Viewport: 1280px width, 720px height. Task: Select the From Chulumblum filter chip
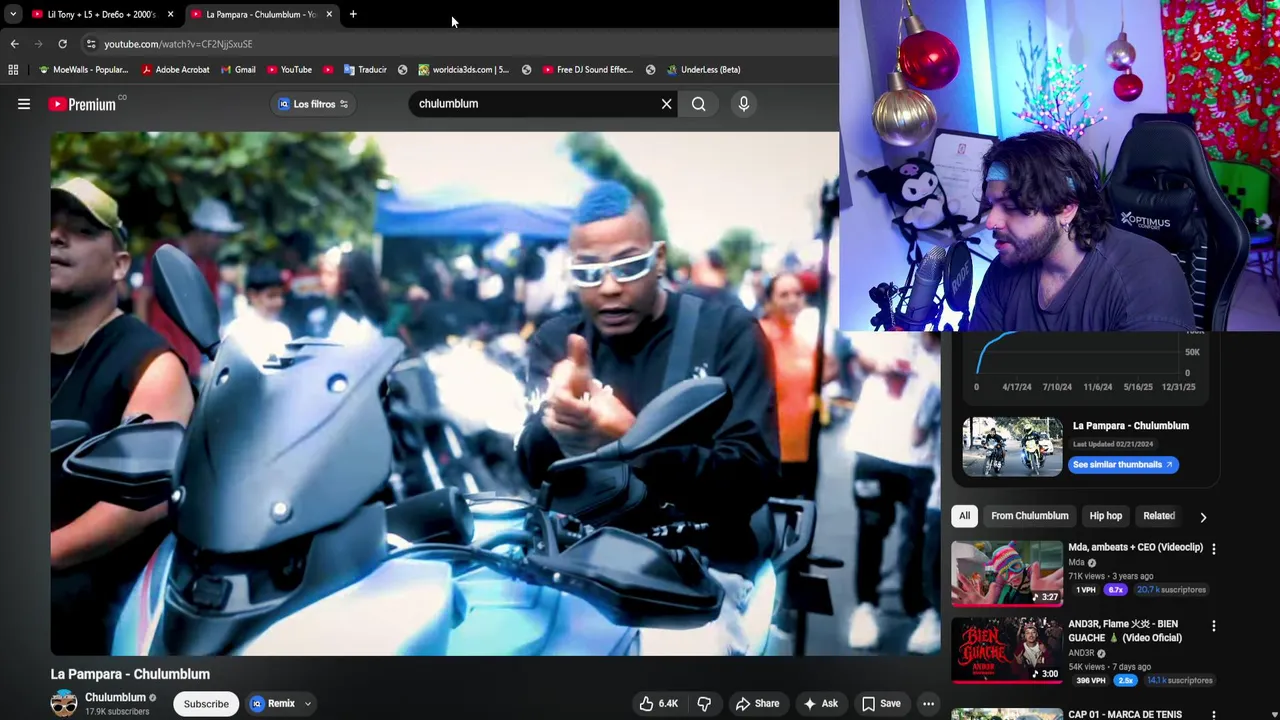coord(1030,516)
